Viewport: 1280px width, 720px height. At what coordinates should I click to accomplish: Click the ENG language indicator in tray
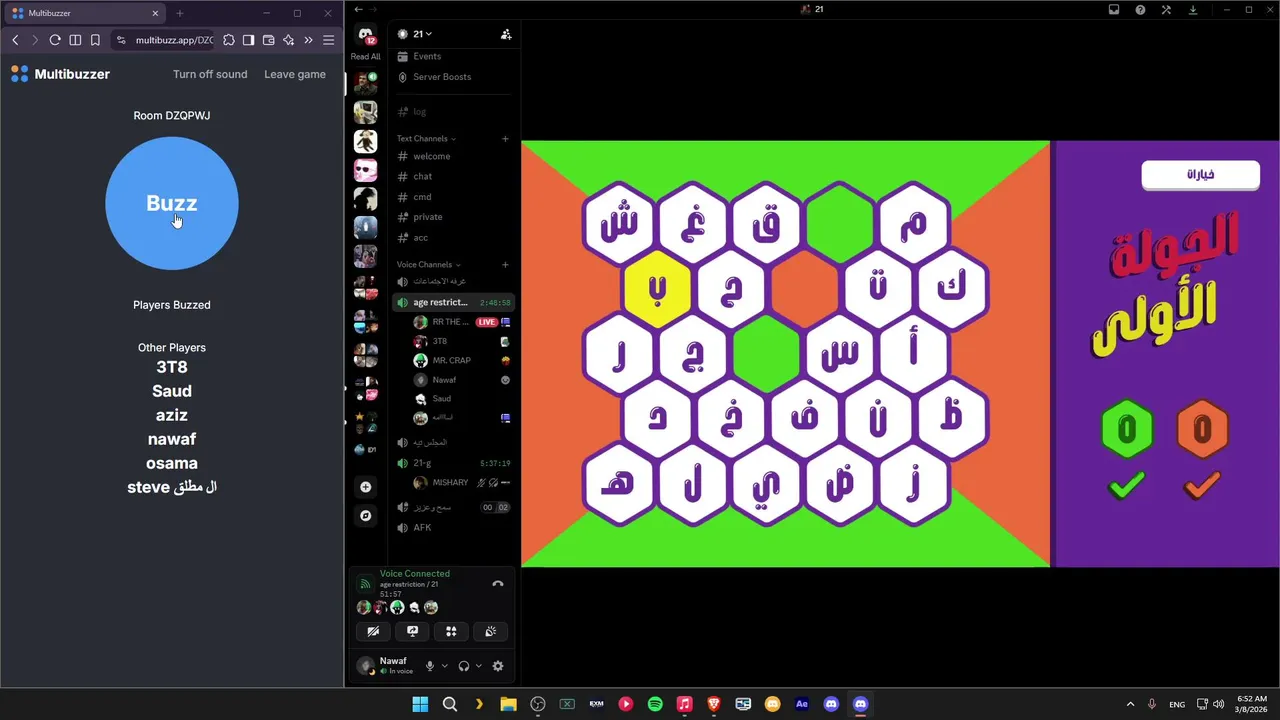pos(1177,704)
